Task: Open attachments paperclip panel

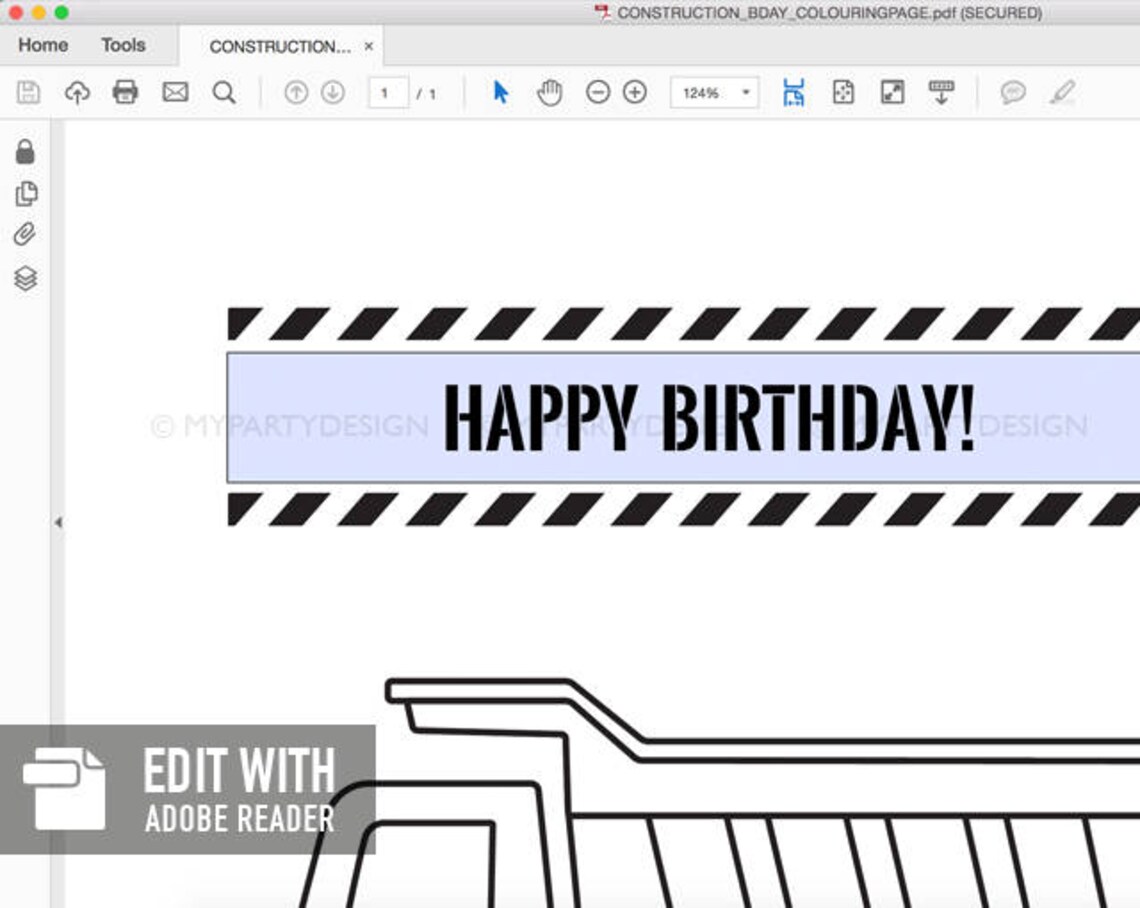Action: [25, 234]
